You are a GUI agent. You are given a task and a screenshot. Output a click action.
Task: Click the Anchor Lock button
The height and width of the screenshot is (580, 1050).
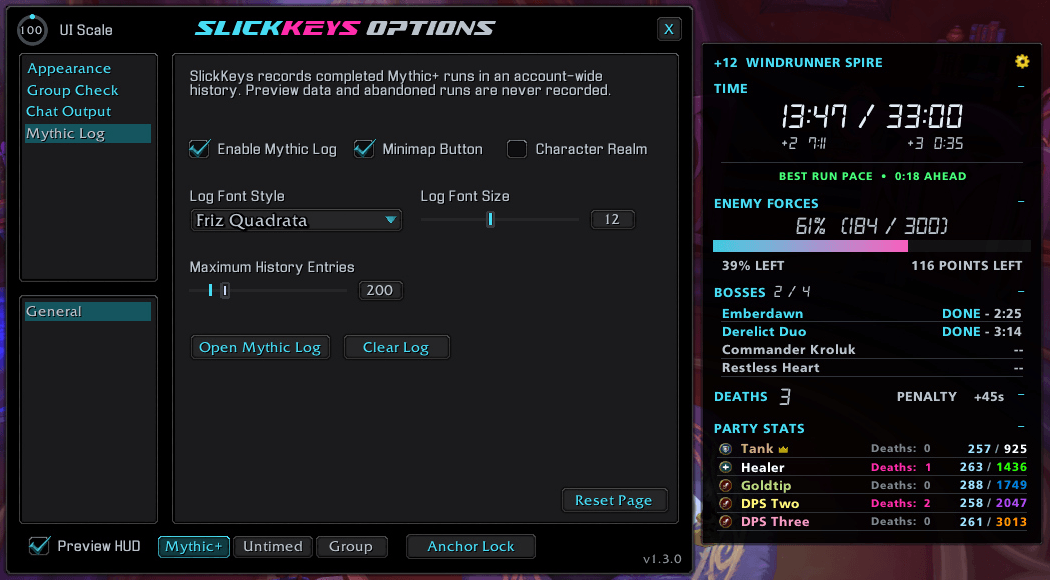click(470, 547)
